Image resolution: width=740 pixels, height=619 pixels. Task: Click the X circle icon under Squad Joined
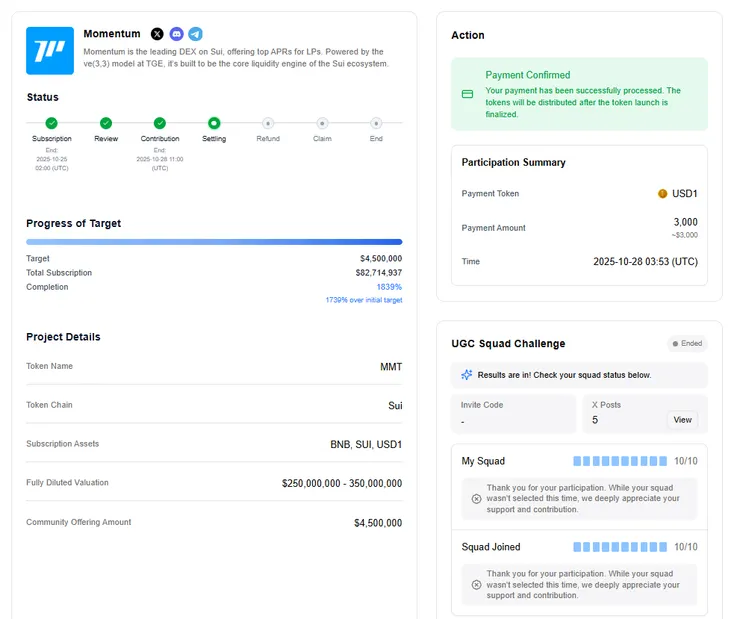click(477, 585)
